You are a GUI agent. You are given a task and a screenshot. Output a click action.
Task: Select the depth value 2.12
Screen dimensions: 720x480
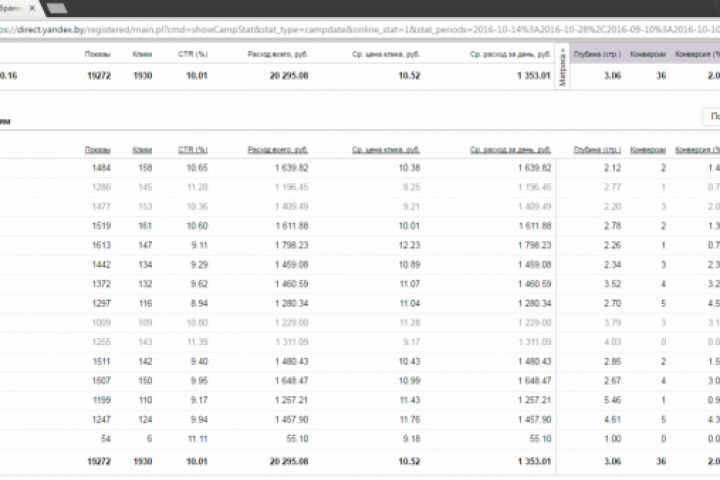613,168
